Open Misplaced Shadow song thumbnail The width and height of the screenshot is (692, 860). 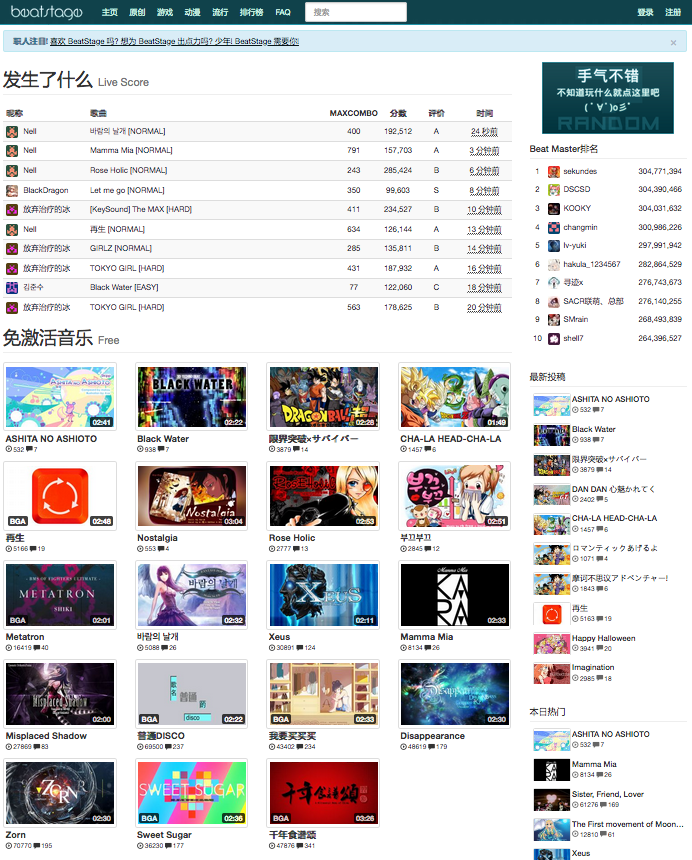point(60,694)
